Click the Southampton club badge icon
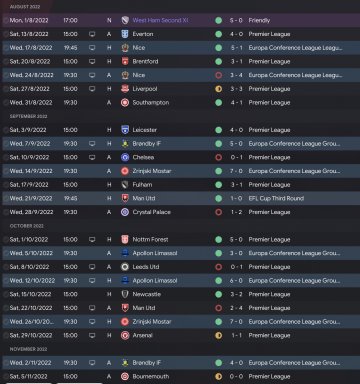The width and height of the screenshot is (360, 384). [x=125, y=102]
